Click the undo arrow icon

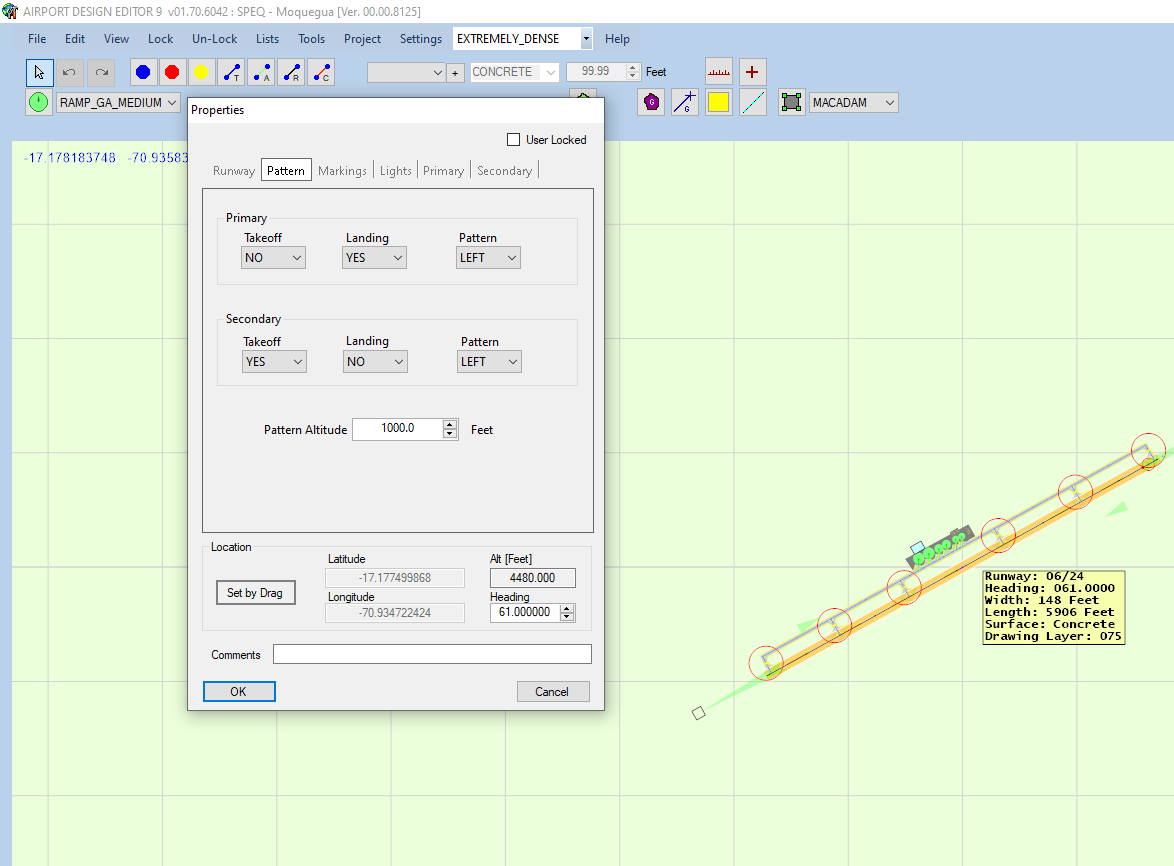coord(69,73)
